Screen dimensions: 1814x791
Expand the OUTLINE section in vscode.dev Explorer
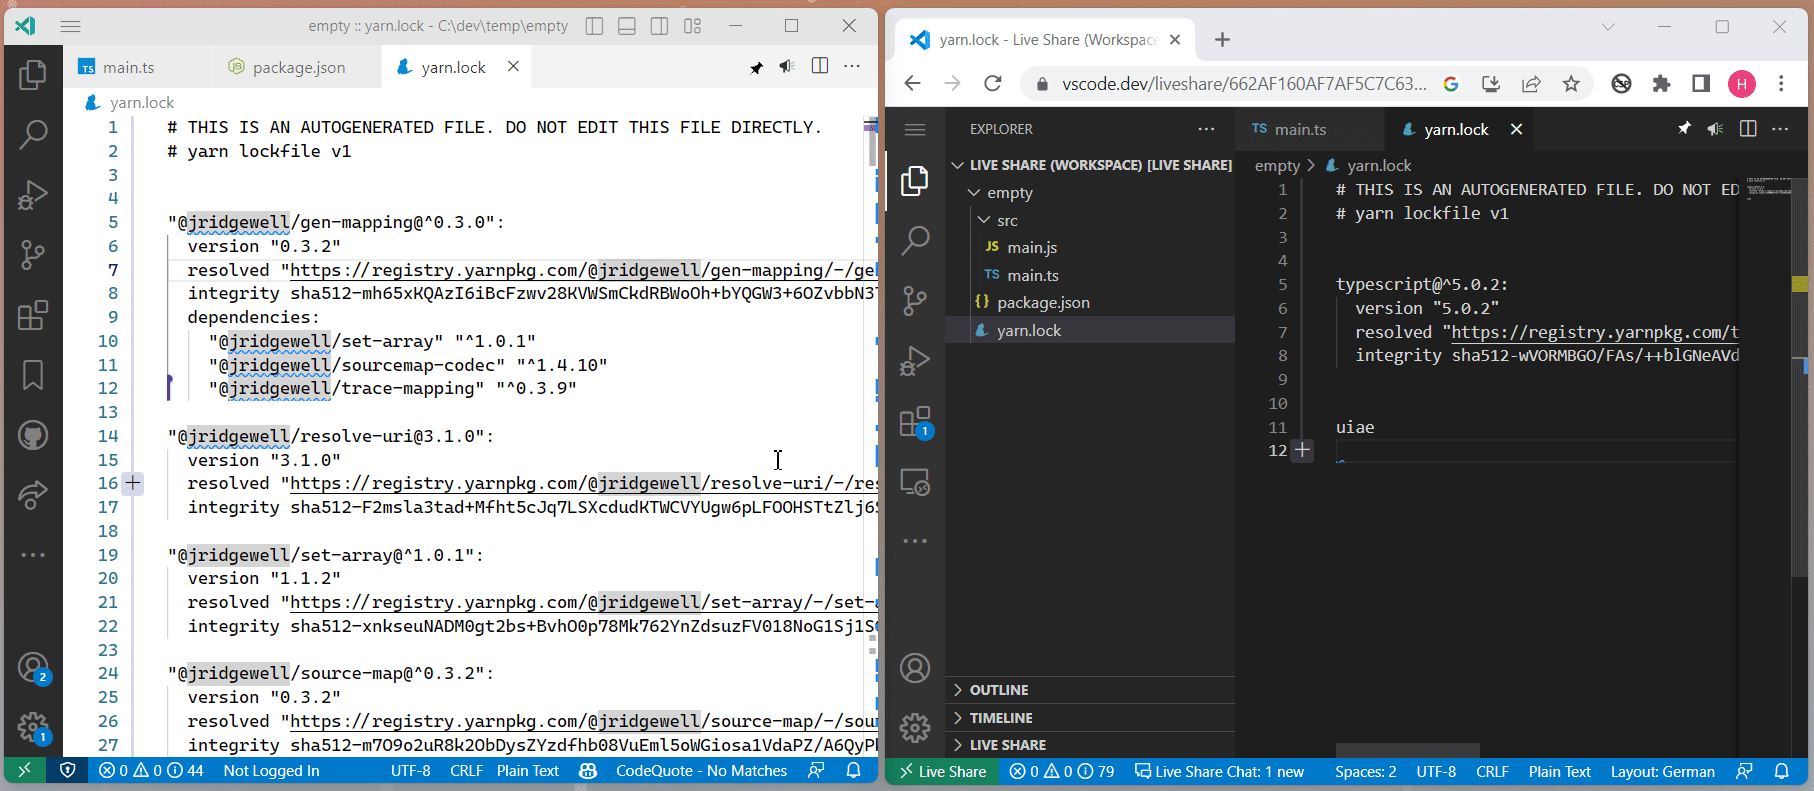pyautogui.click(x=1090, y=690)
